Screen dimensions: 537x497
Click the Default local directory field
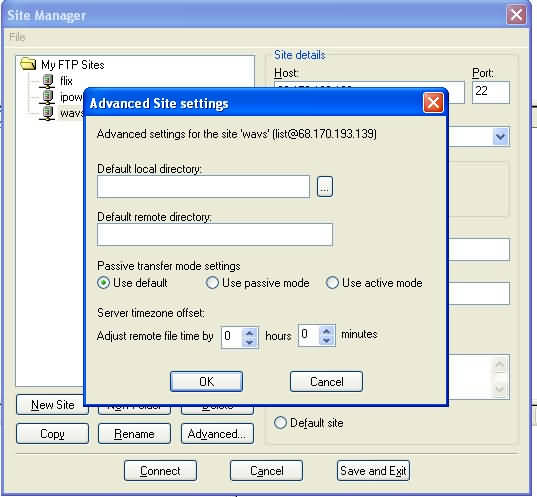tap(203, 187)
